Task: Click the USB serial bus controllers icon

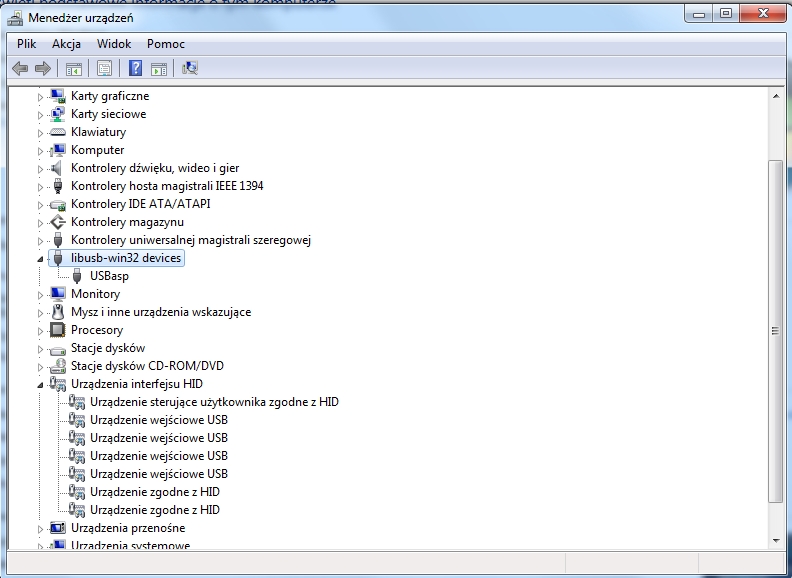Action: (x=58, y=240)
